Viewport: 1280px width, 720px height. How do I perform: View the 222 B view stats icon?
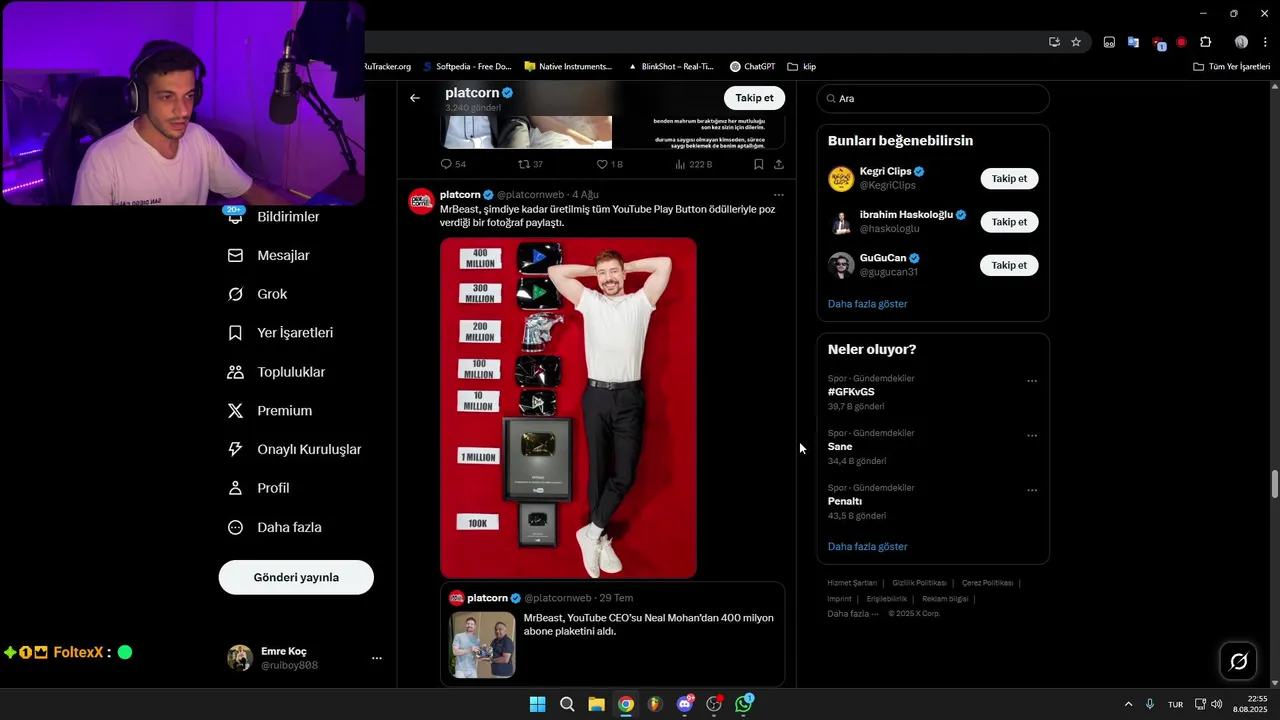pyautogui.click(x=680, y=164)
